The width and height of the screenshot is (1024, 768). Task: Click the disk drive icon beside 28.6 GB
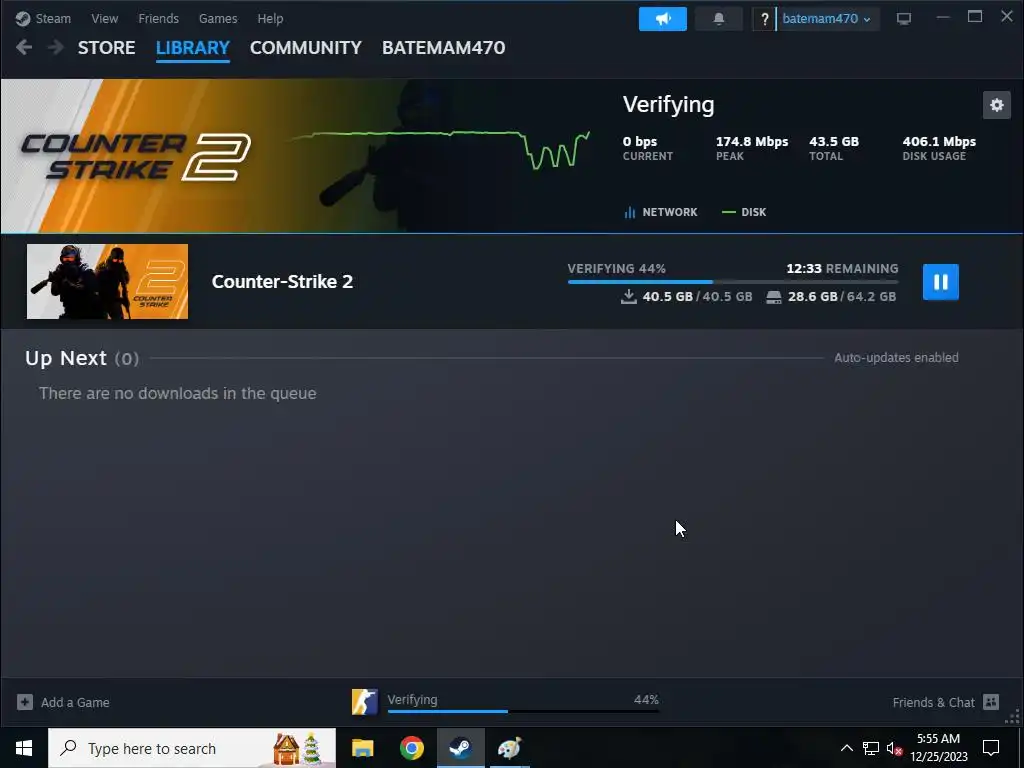773,298
